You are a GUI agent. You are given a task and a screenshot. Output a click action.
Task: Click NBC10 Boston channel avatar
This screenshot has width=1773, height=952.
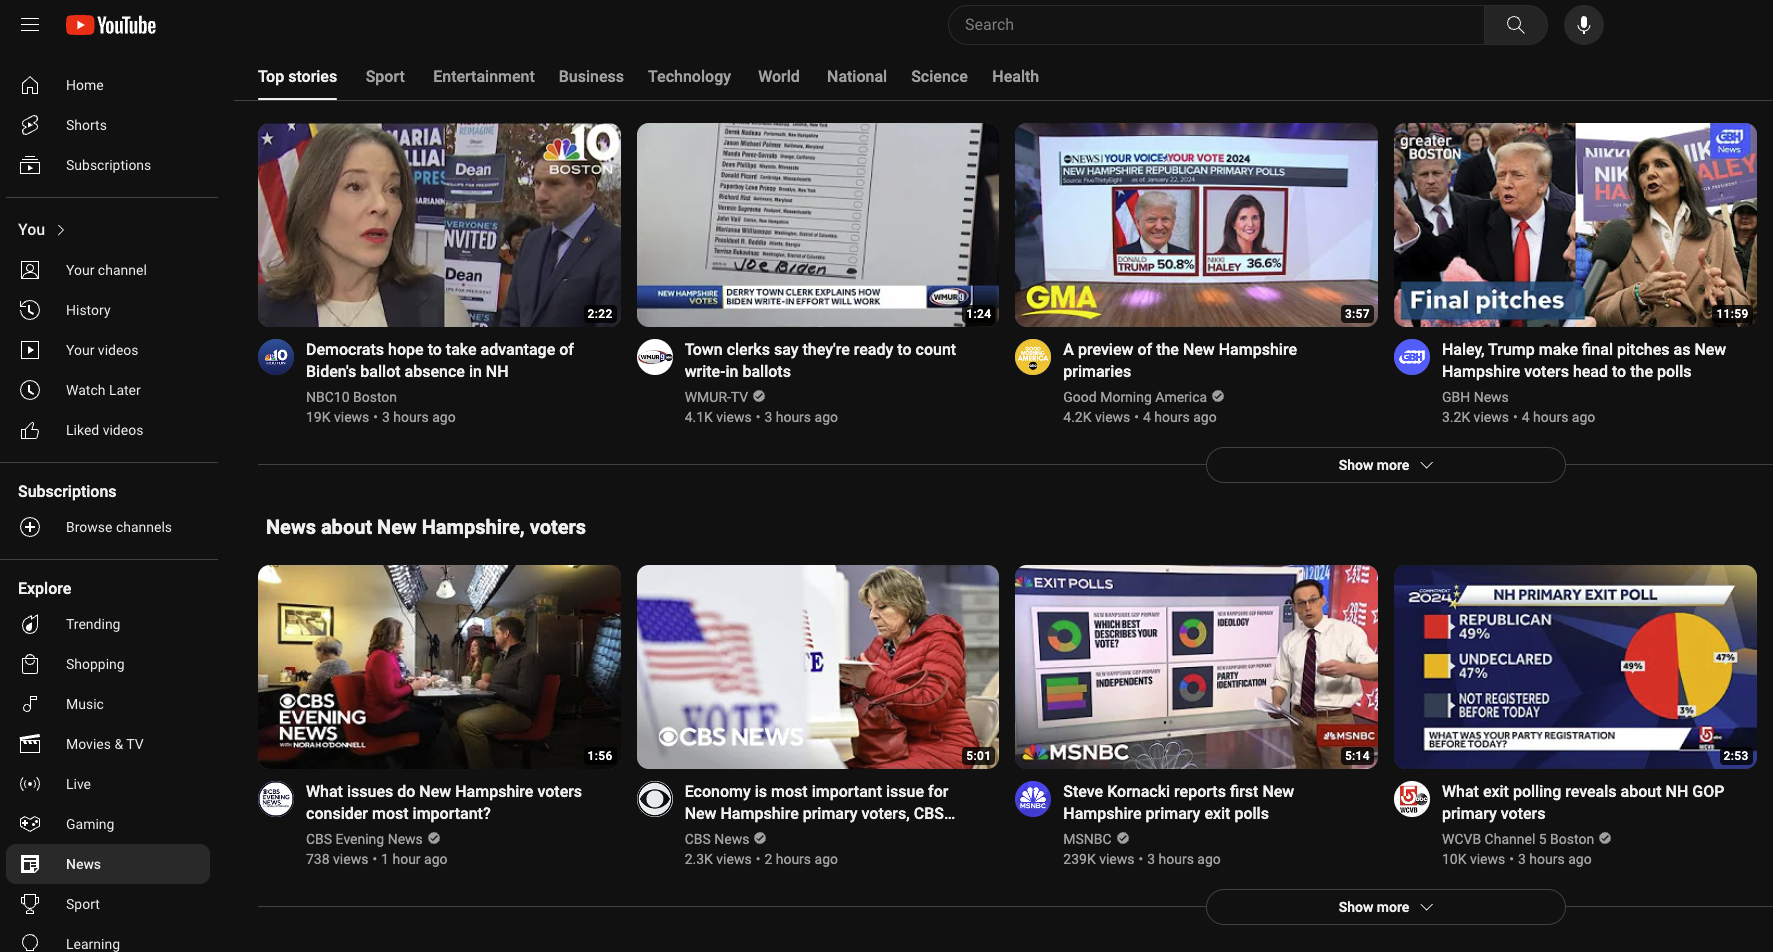pyautogui.click(x=276, y=357)
